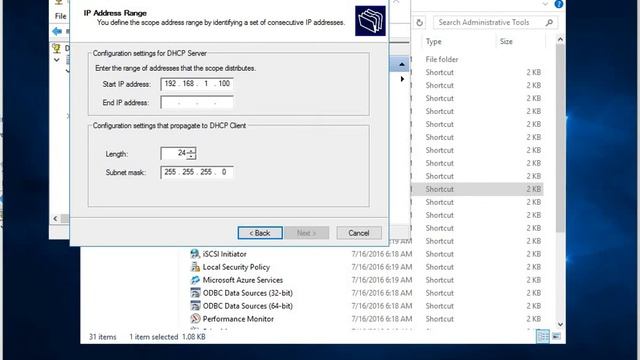Open the File menu in DHCP console
Screen dimensions: 640x360
(x=60, y=16)
